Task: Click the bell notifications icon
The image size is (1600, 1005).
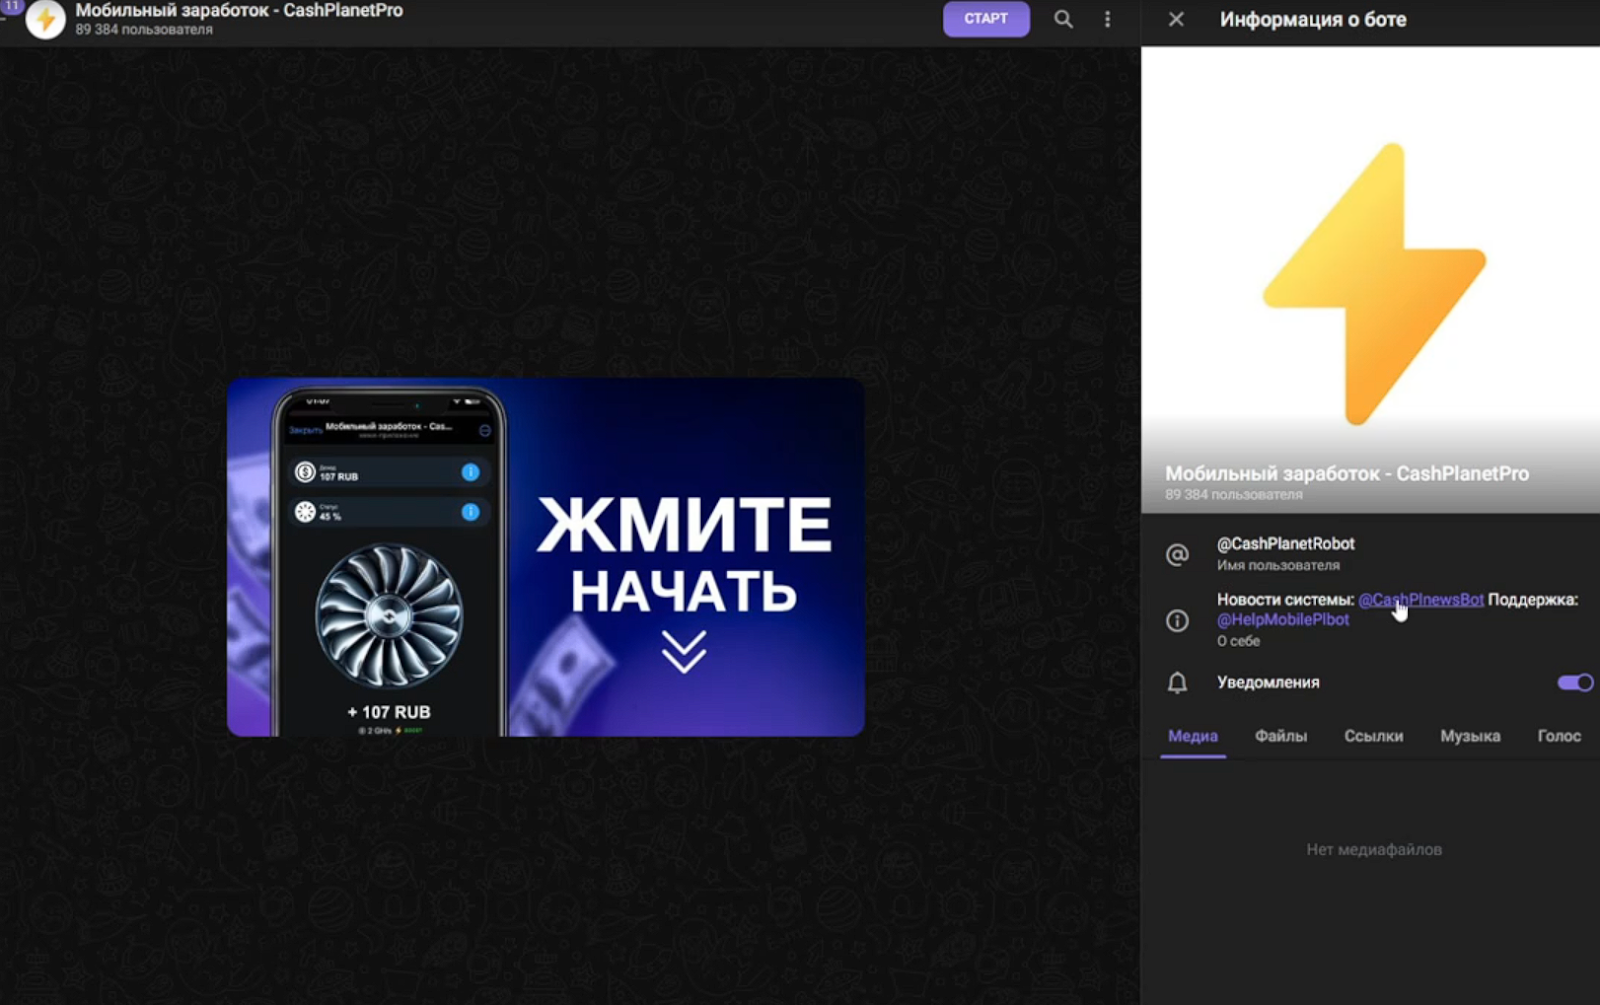Action: coord(1177,682)
